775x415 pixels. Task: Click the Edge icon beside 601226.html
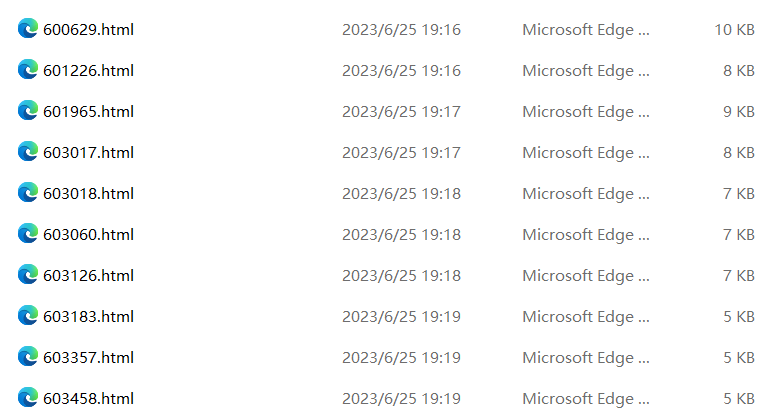point(28,70)
